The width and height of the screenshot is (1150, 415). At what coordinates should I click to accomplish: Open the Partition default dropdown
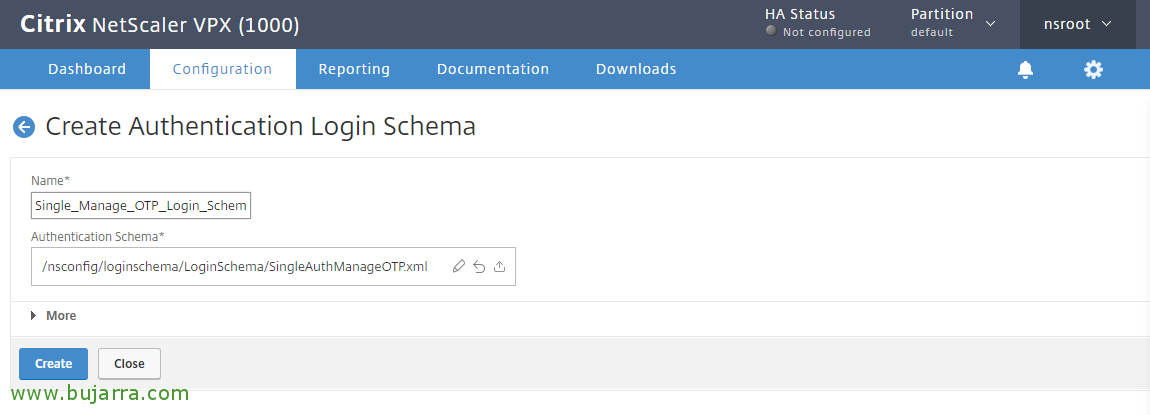point(953,23)
